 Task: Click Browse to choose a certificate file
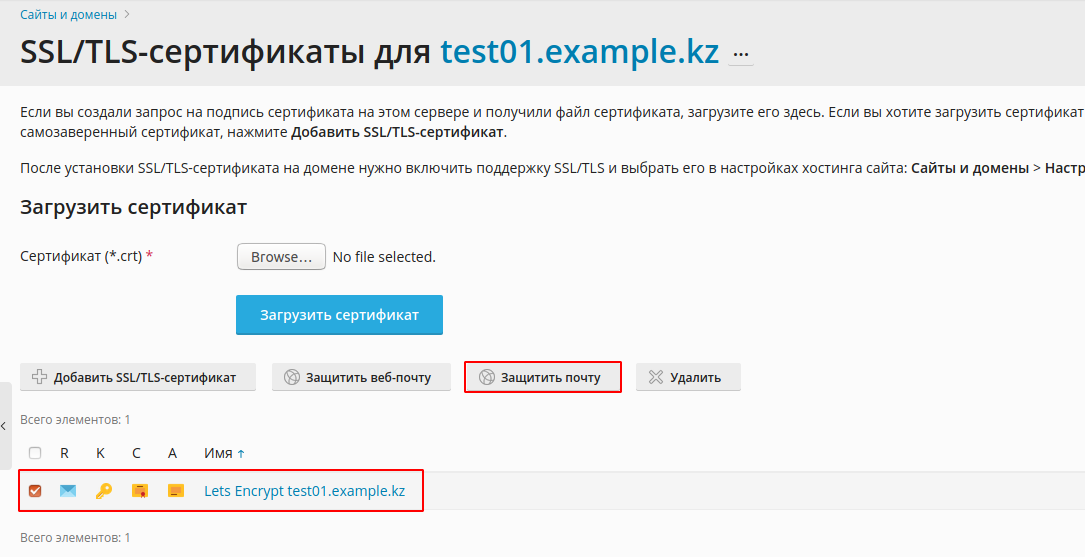point(281,257)
